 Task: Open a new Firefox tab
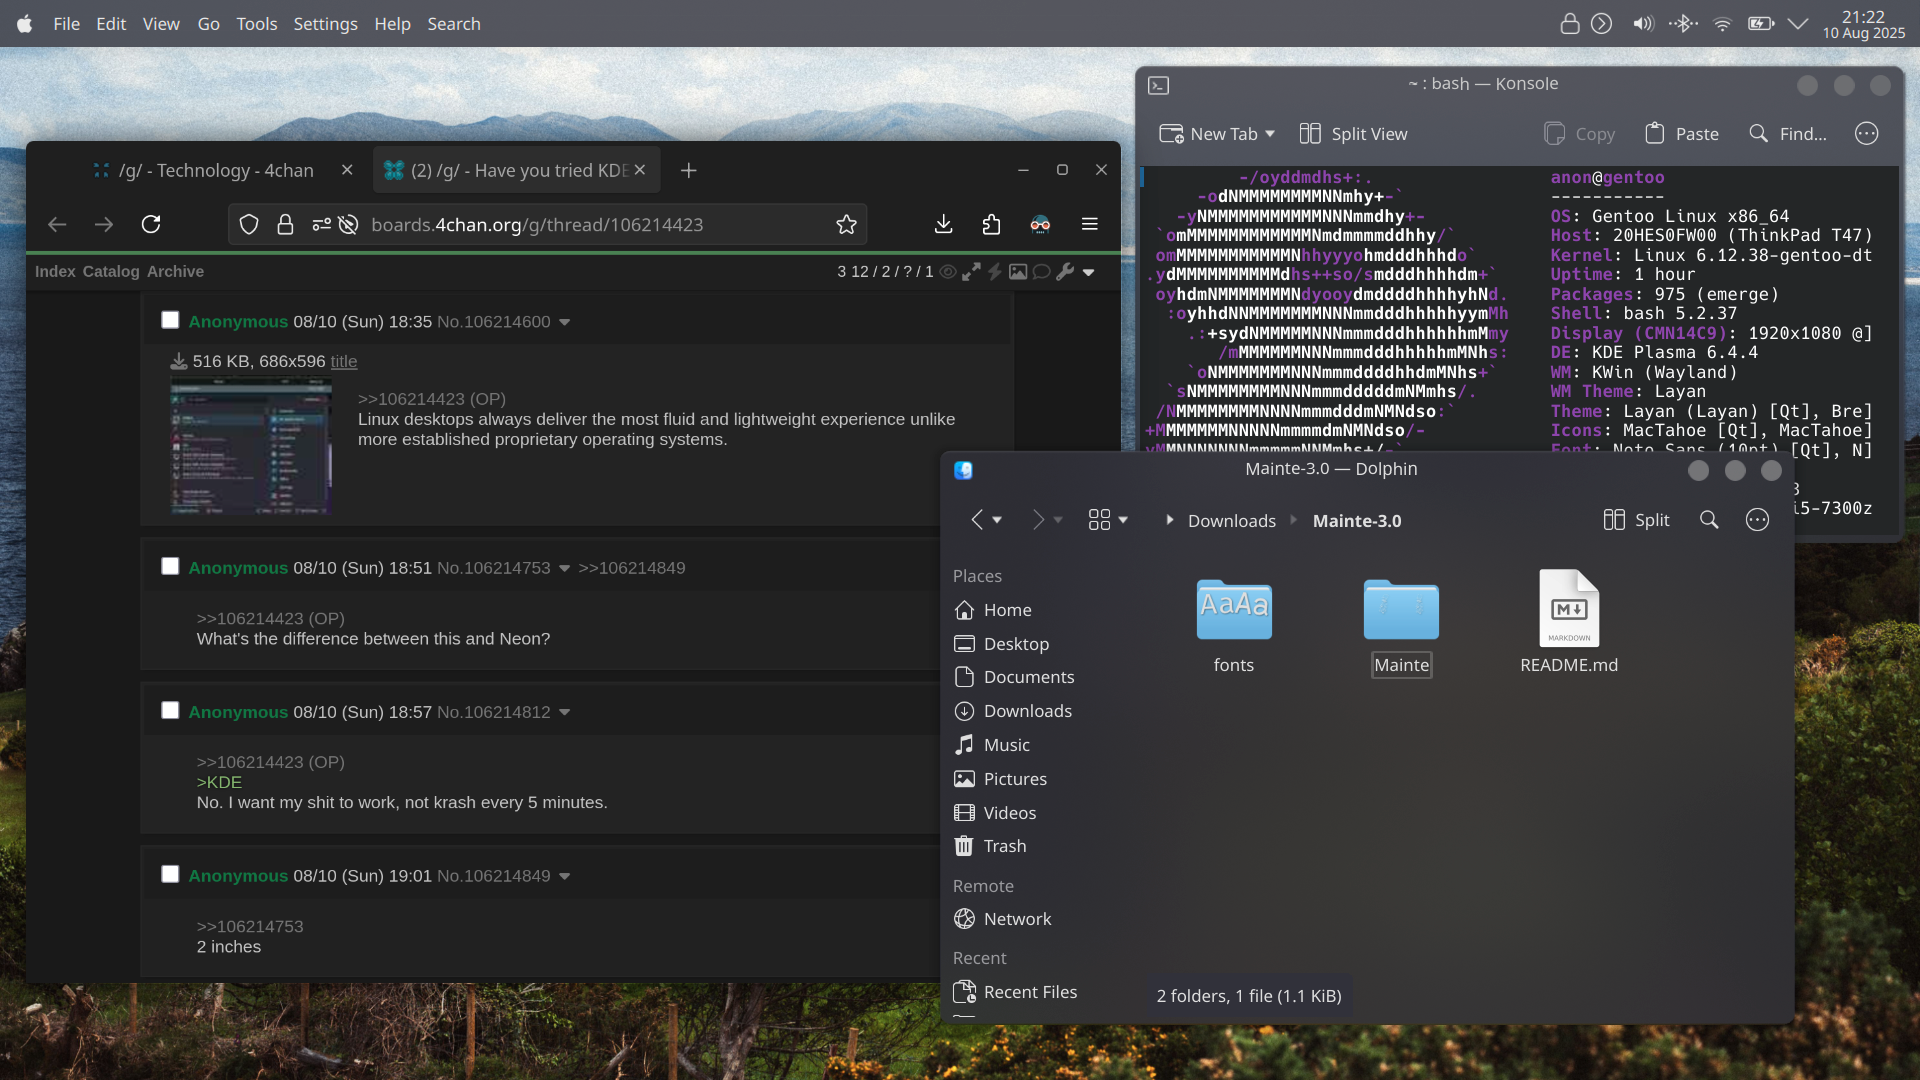[x=688, y=170]
